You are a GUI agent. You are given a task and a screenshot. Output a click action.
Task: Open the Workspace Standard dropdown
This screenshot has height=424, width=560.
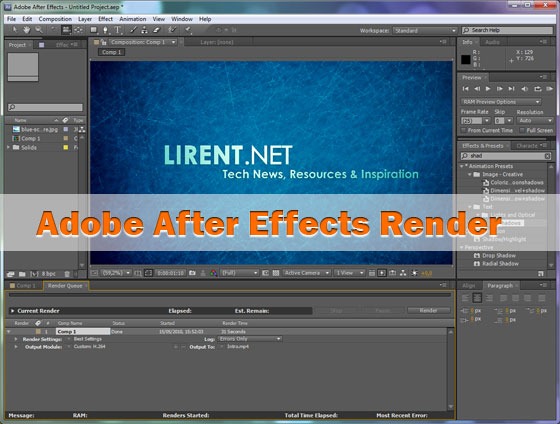[x=425, y=31]
